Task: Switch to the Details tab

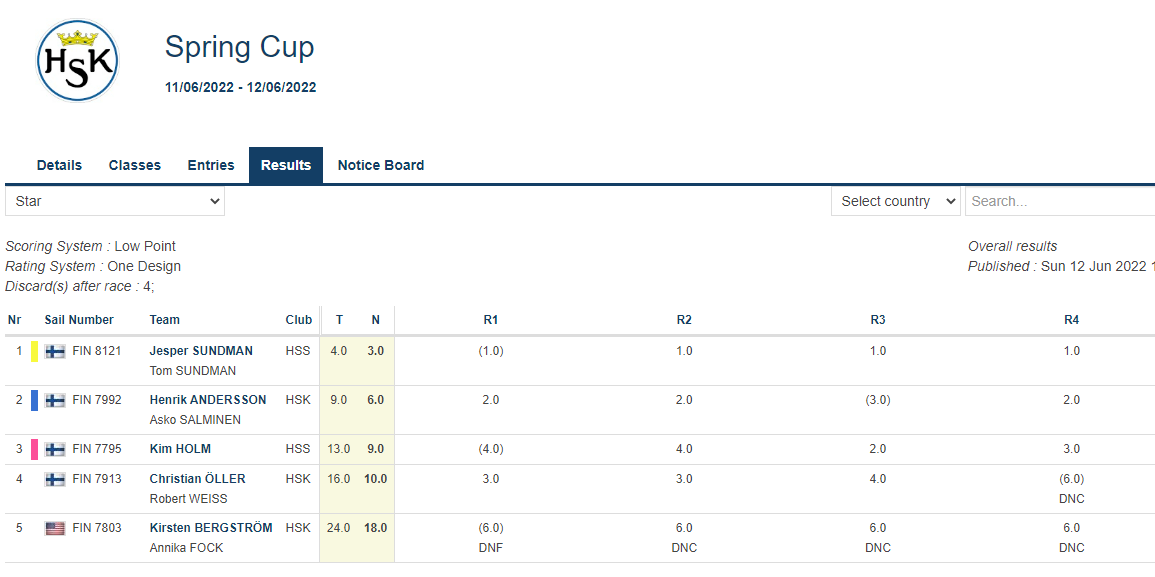Action: point(59,165)
